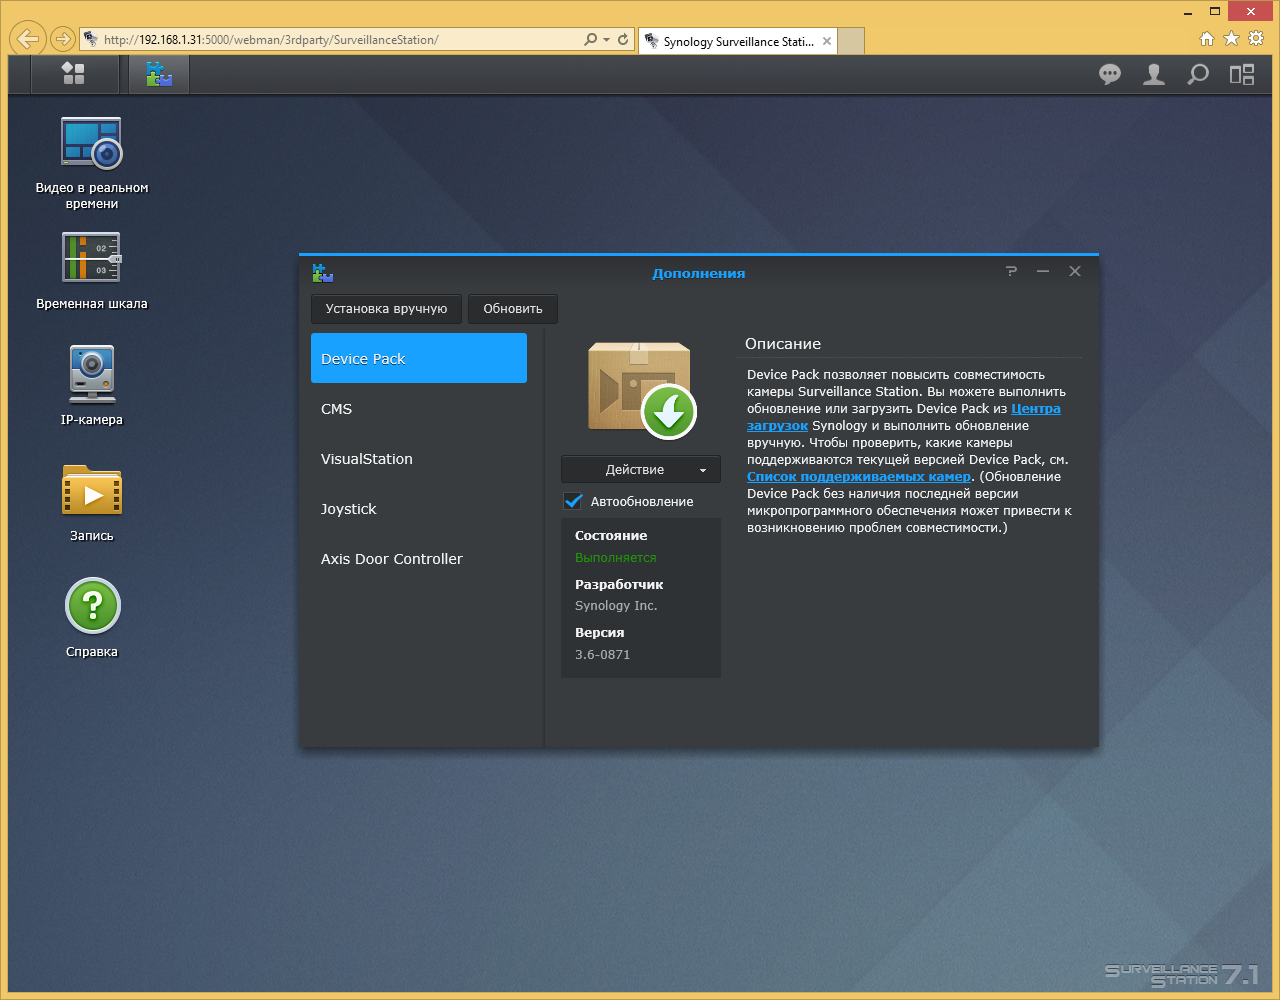Open notifications speech bubble icon
Image resolution: width=1280 pixels, height=1000 pixels.
[x=1110, y=74]
